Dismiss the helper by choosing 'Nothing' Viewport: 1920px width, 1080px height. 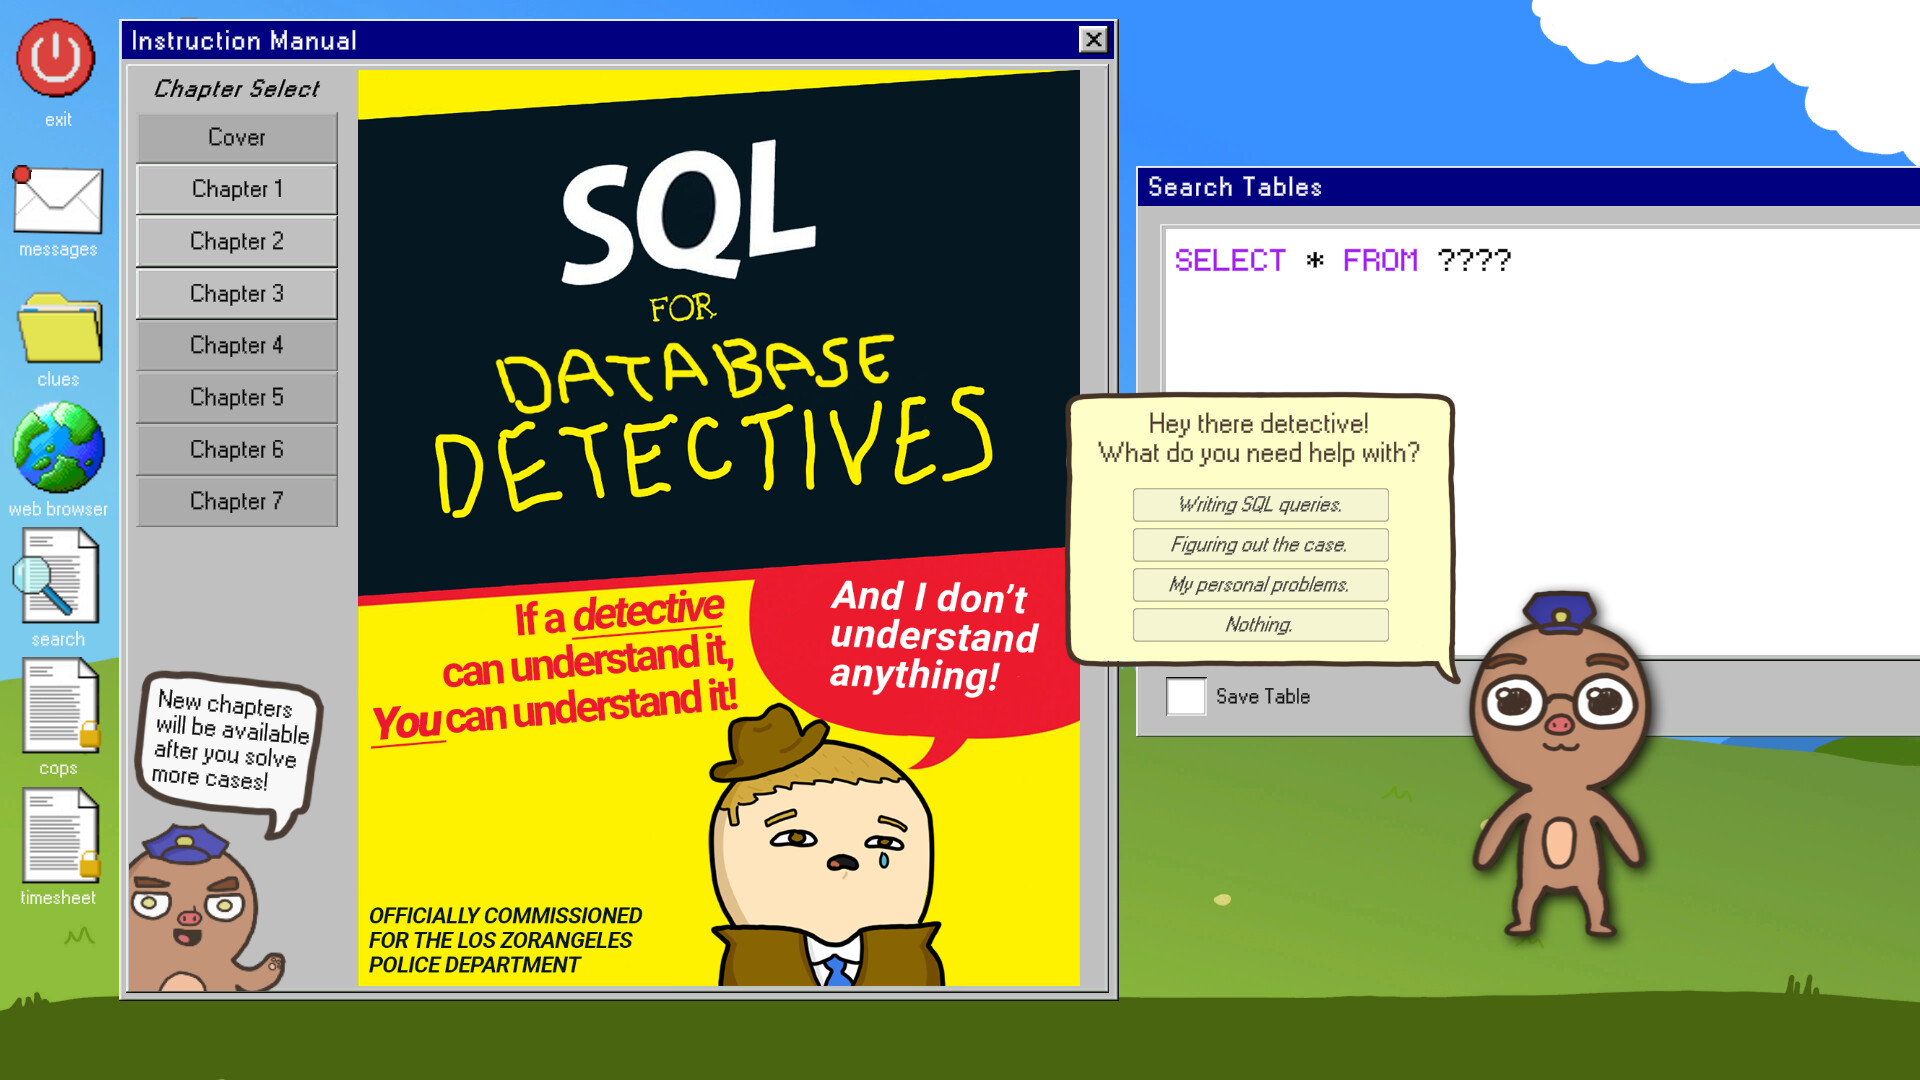tap(1260, 625)
